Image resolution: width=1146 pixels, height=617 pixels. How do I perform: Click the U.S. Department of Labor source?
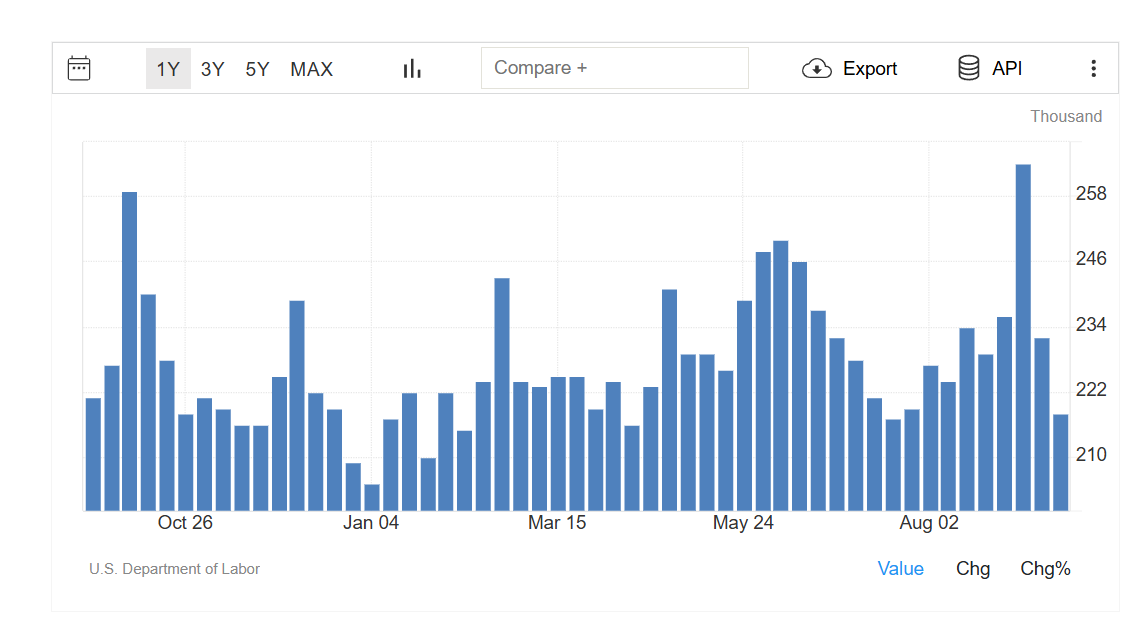[174, 569]
